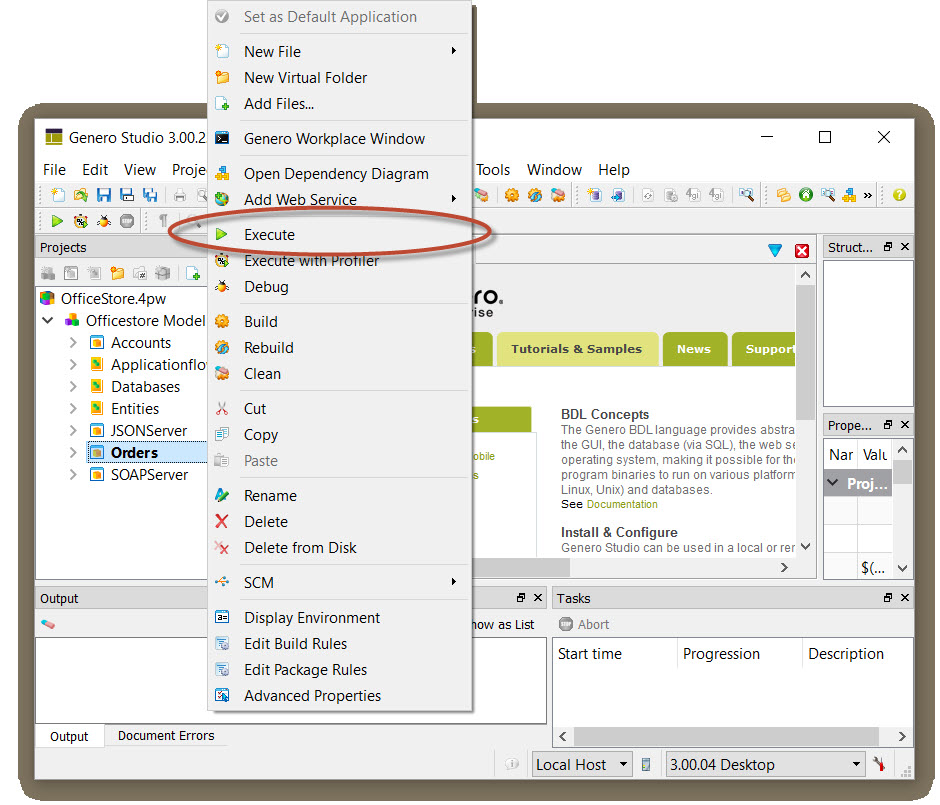Float the Tasks panel

(888, 598)
